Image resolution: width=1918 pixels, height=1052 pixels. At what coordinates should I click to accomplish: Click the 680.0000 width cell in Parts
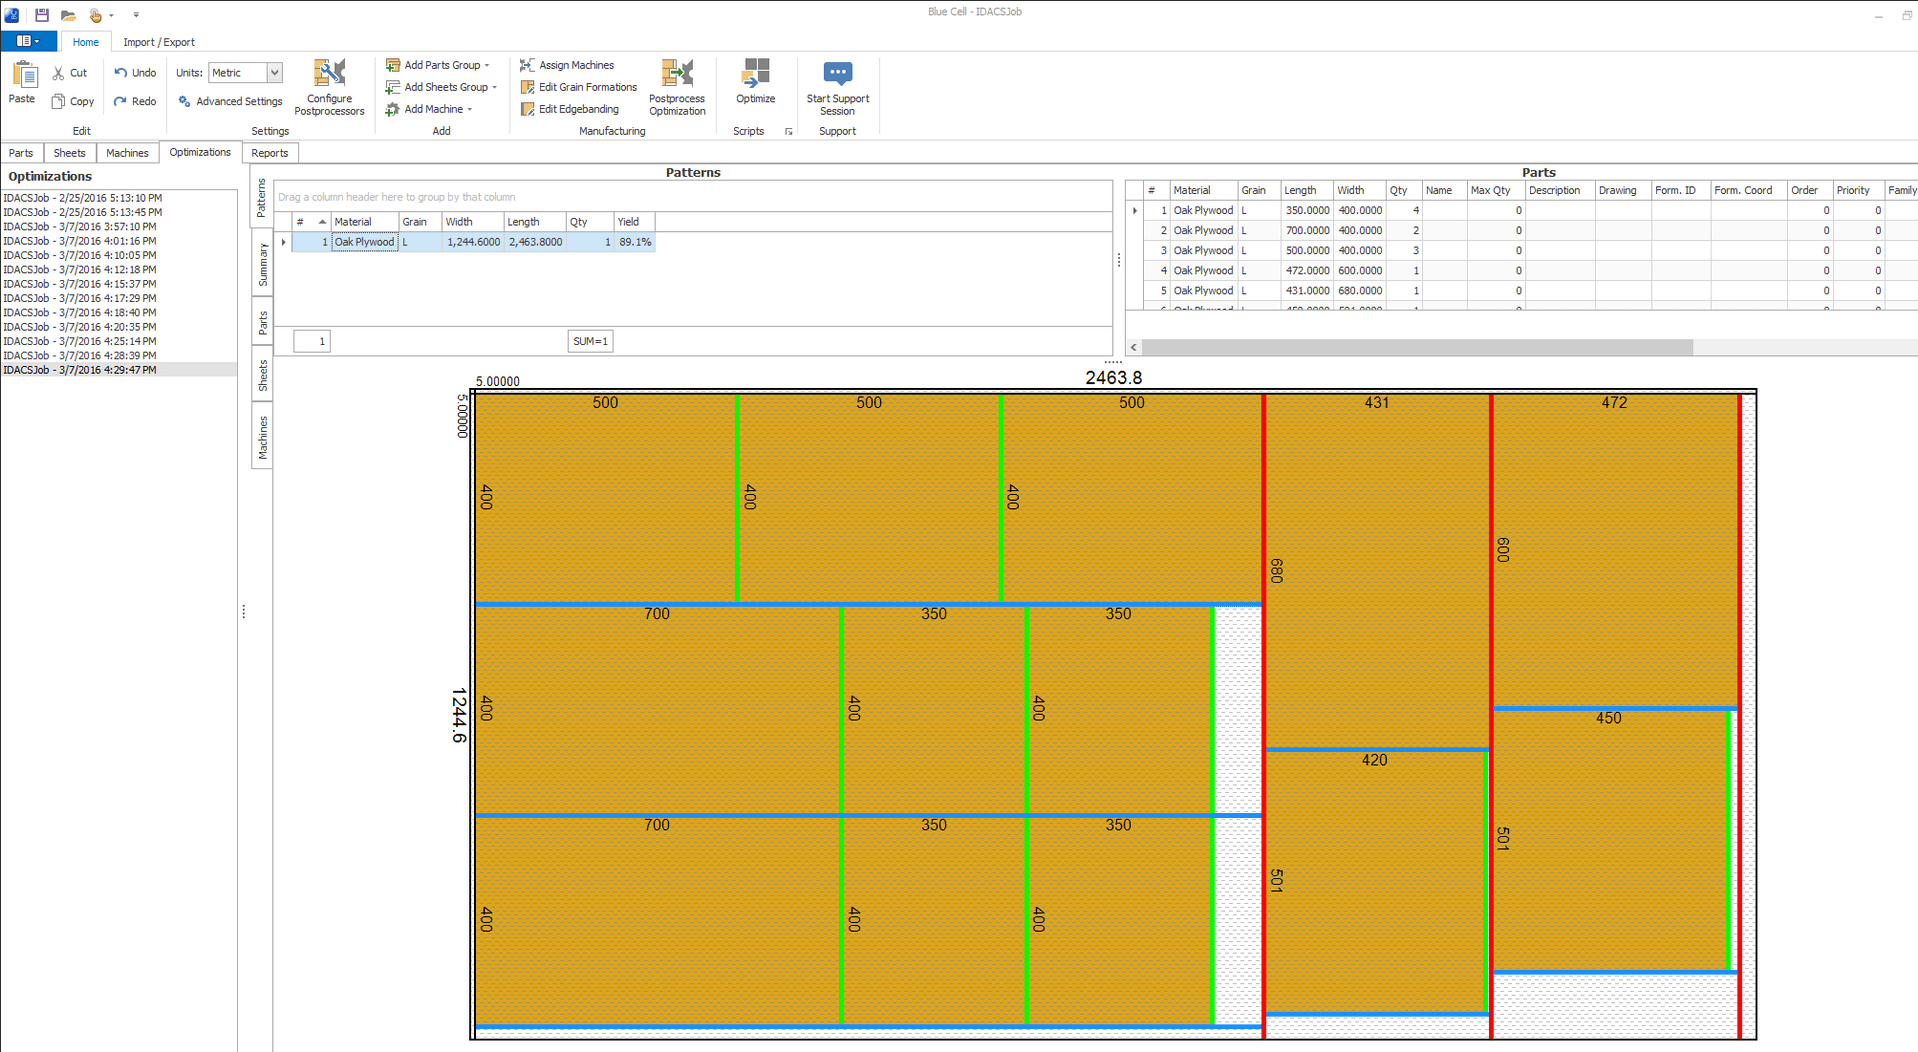(1359, 291)
